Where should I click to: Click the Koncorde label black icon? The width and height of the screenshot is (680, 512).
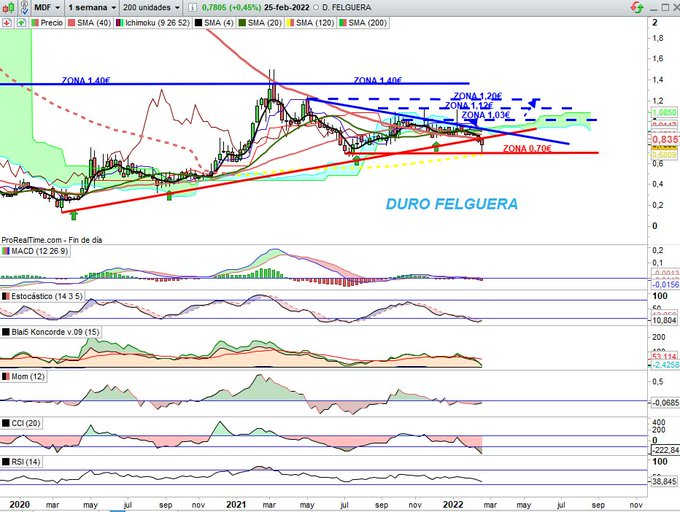pos(6,332)
